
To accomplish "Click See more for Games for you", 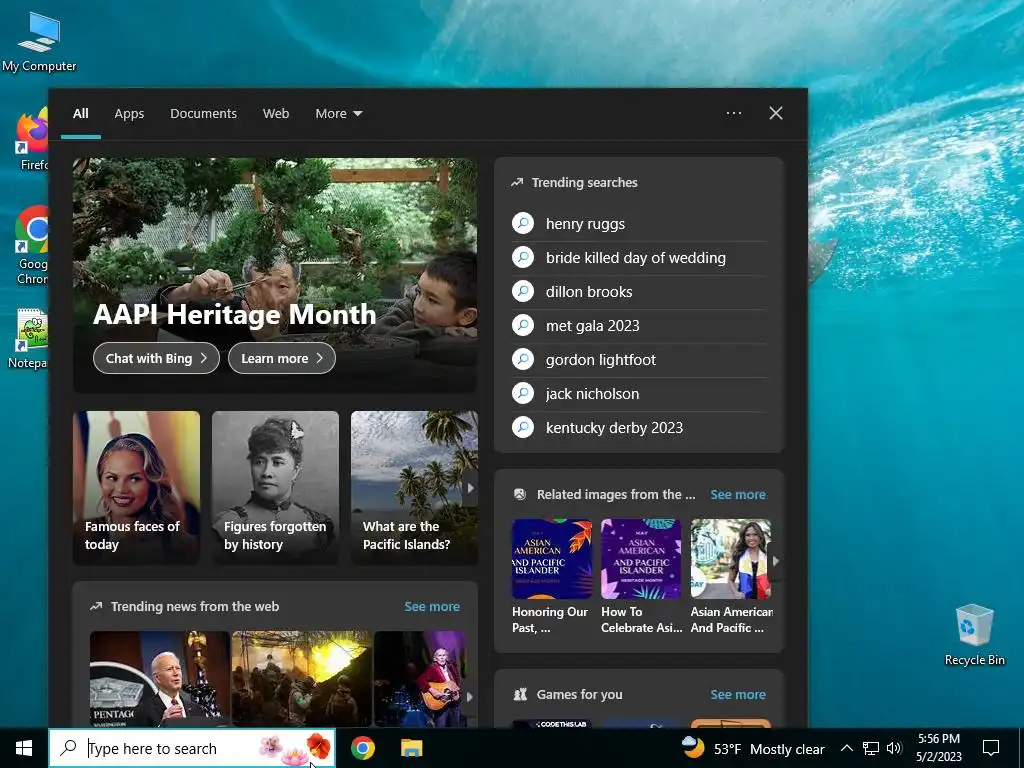I will tap(738, 694).
